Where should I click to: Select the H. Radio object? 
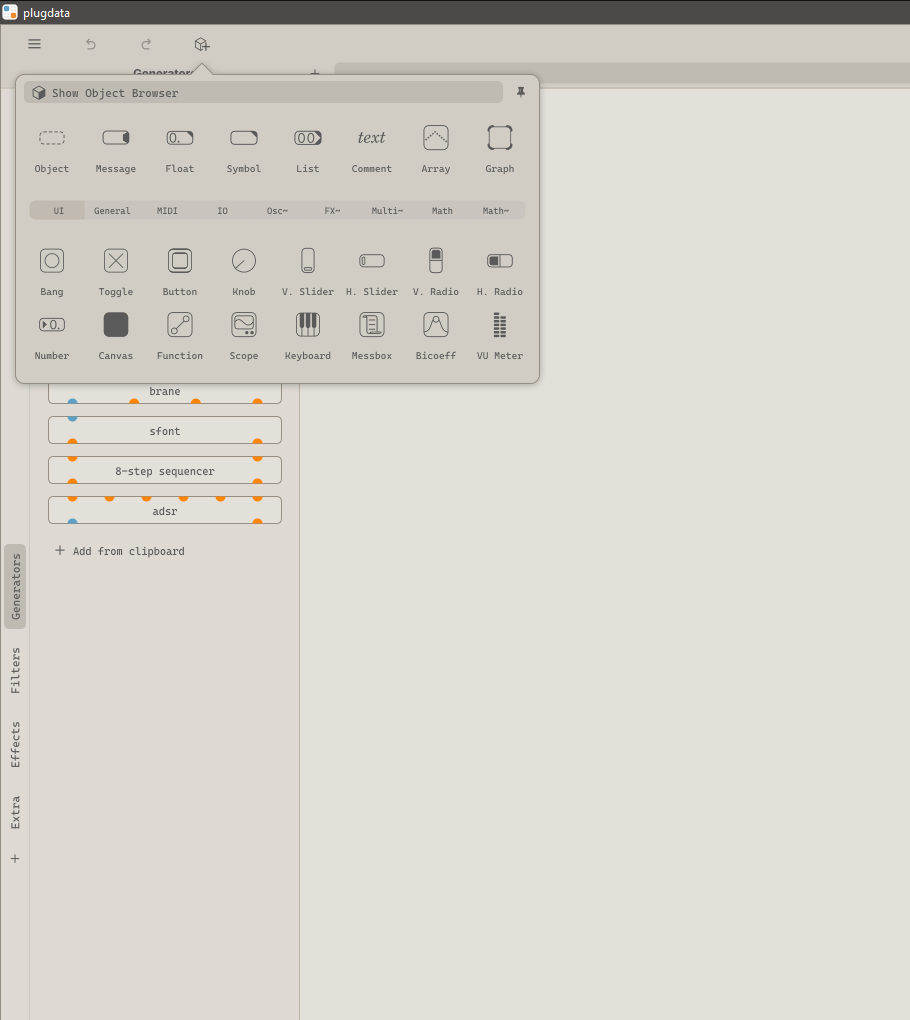point(499,262)
